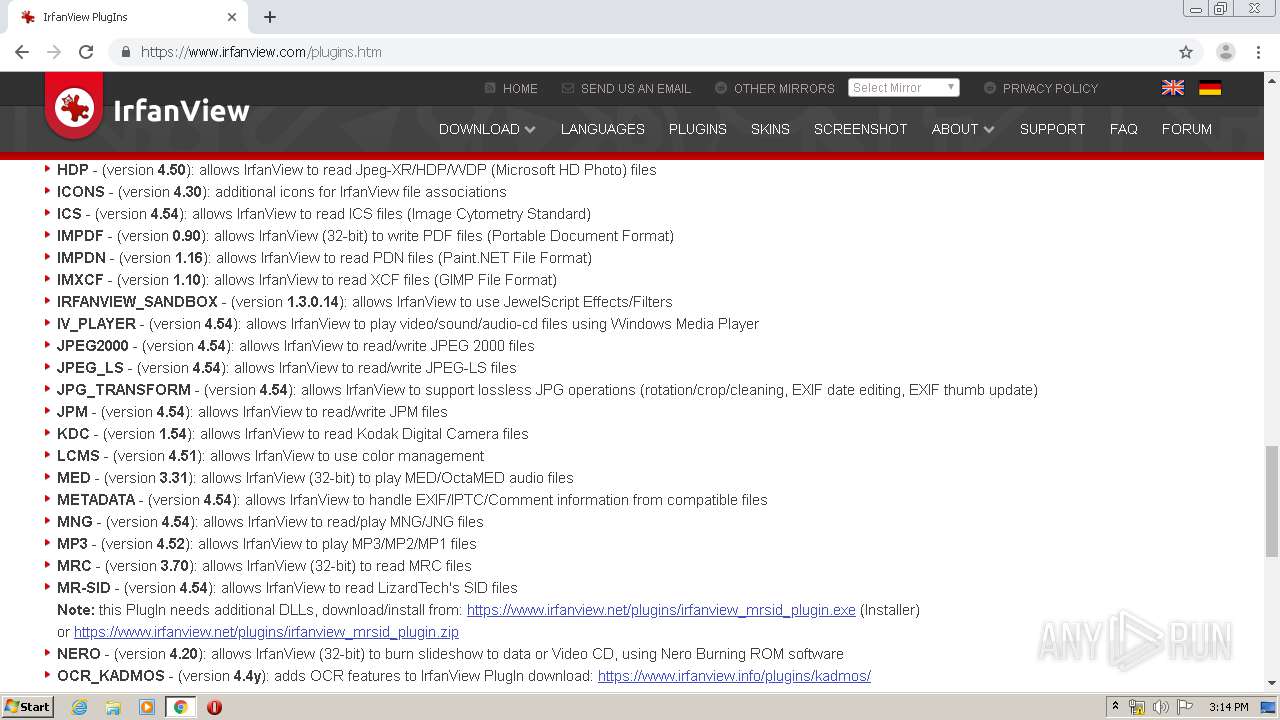Open the Windows Start button

28,707
